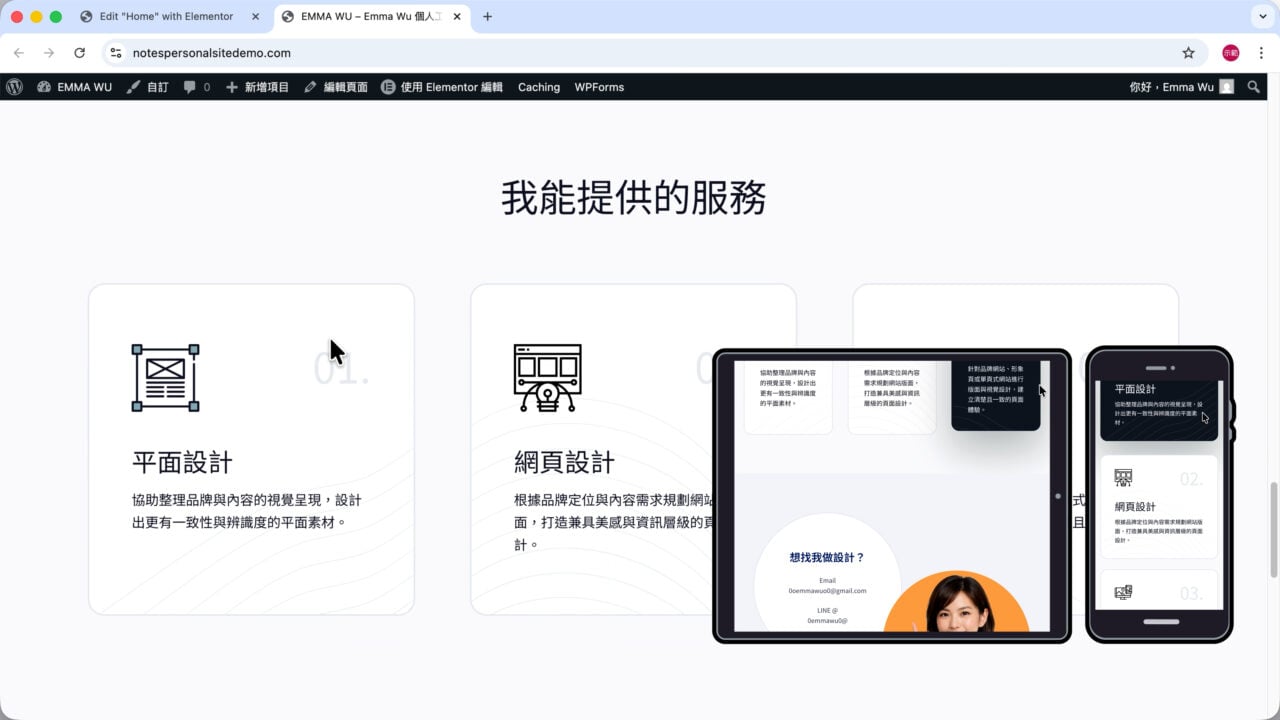Image resolution: width=1280 pixels, height=720 pixels.
Task: Click 使用 Elementor 編輯 in admin bar
Action: (x=441, y=87)
